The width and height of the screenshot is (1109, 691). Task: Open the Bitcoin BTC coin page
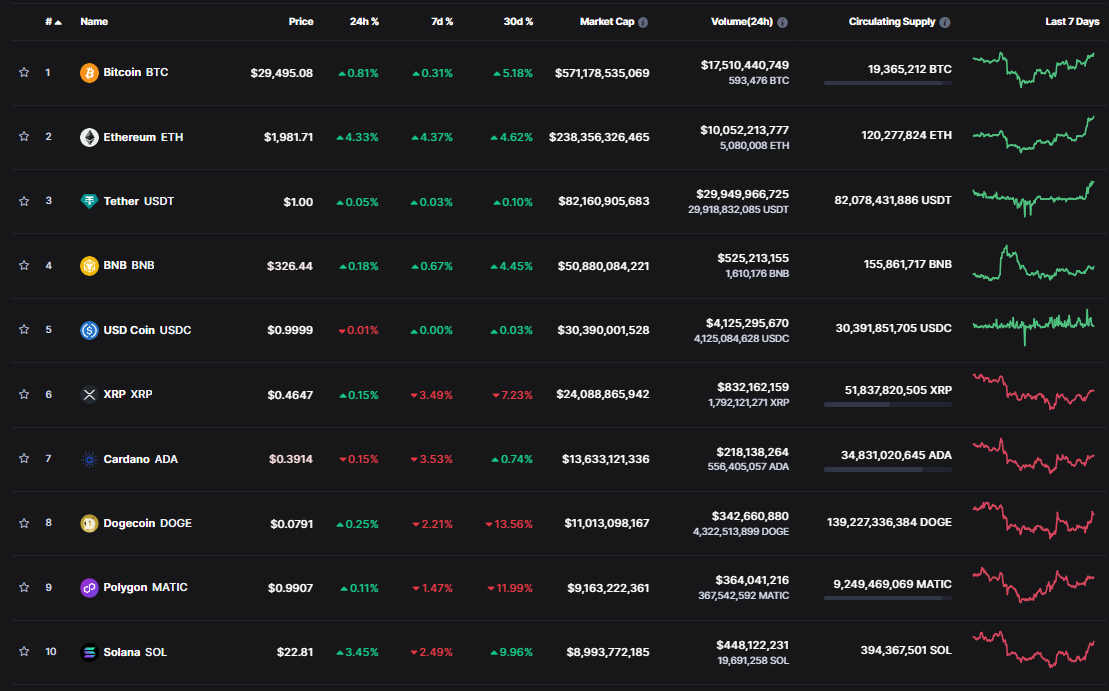click(136, 72)
